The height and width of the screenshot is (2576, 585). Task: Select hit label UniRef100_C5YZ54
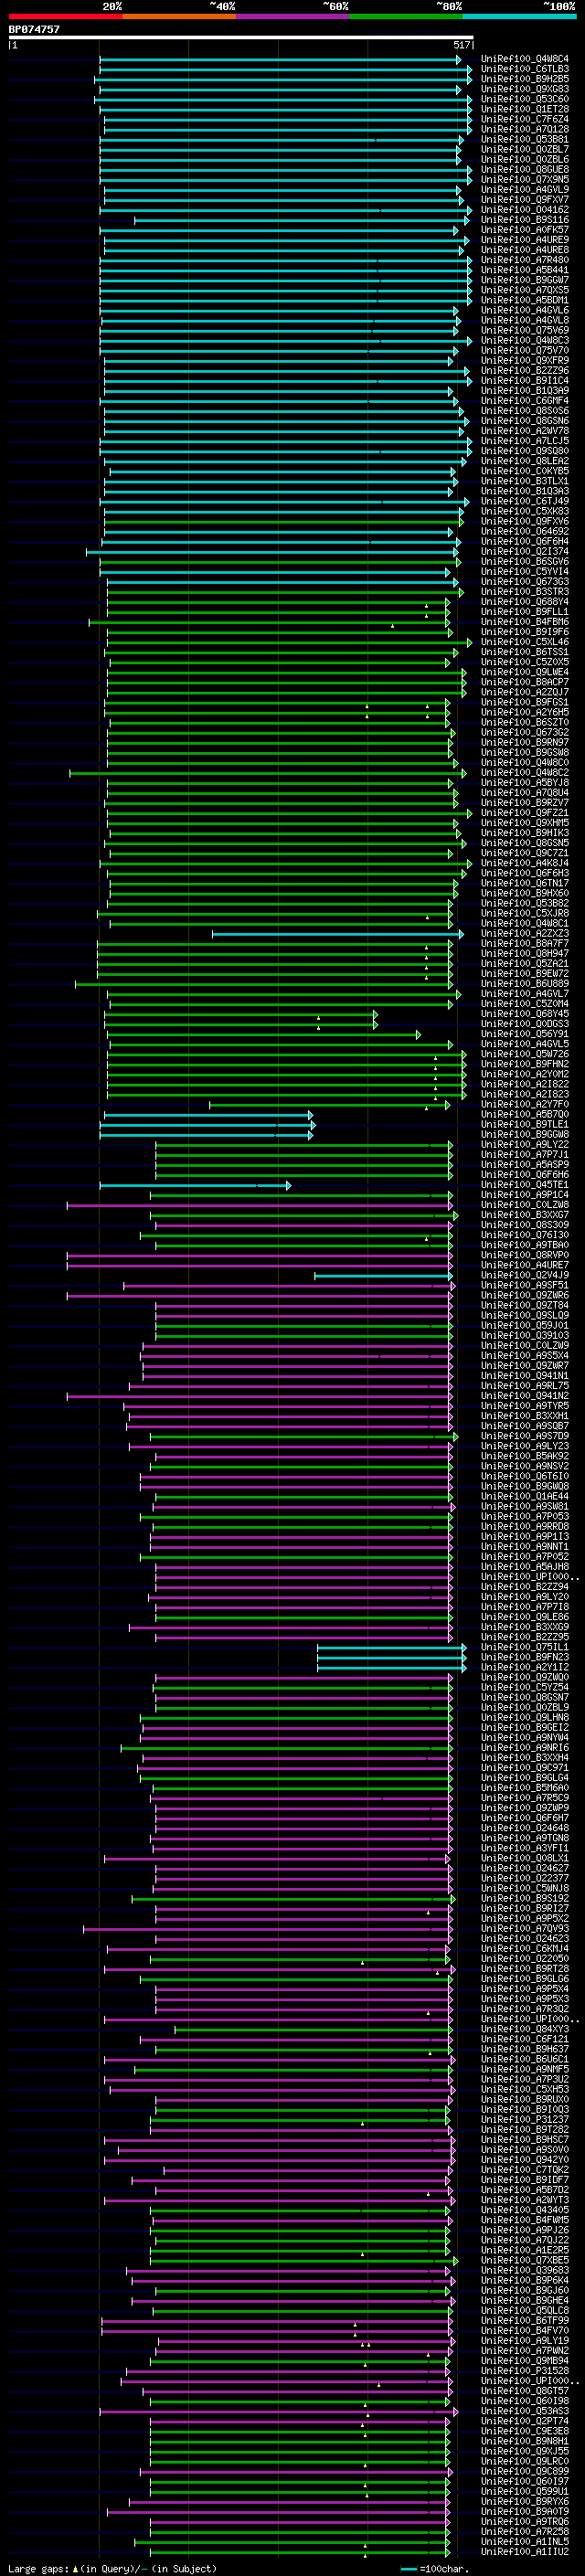[x=525, y=1687]
